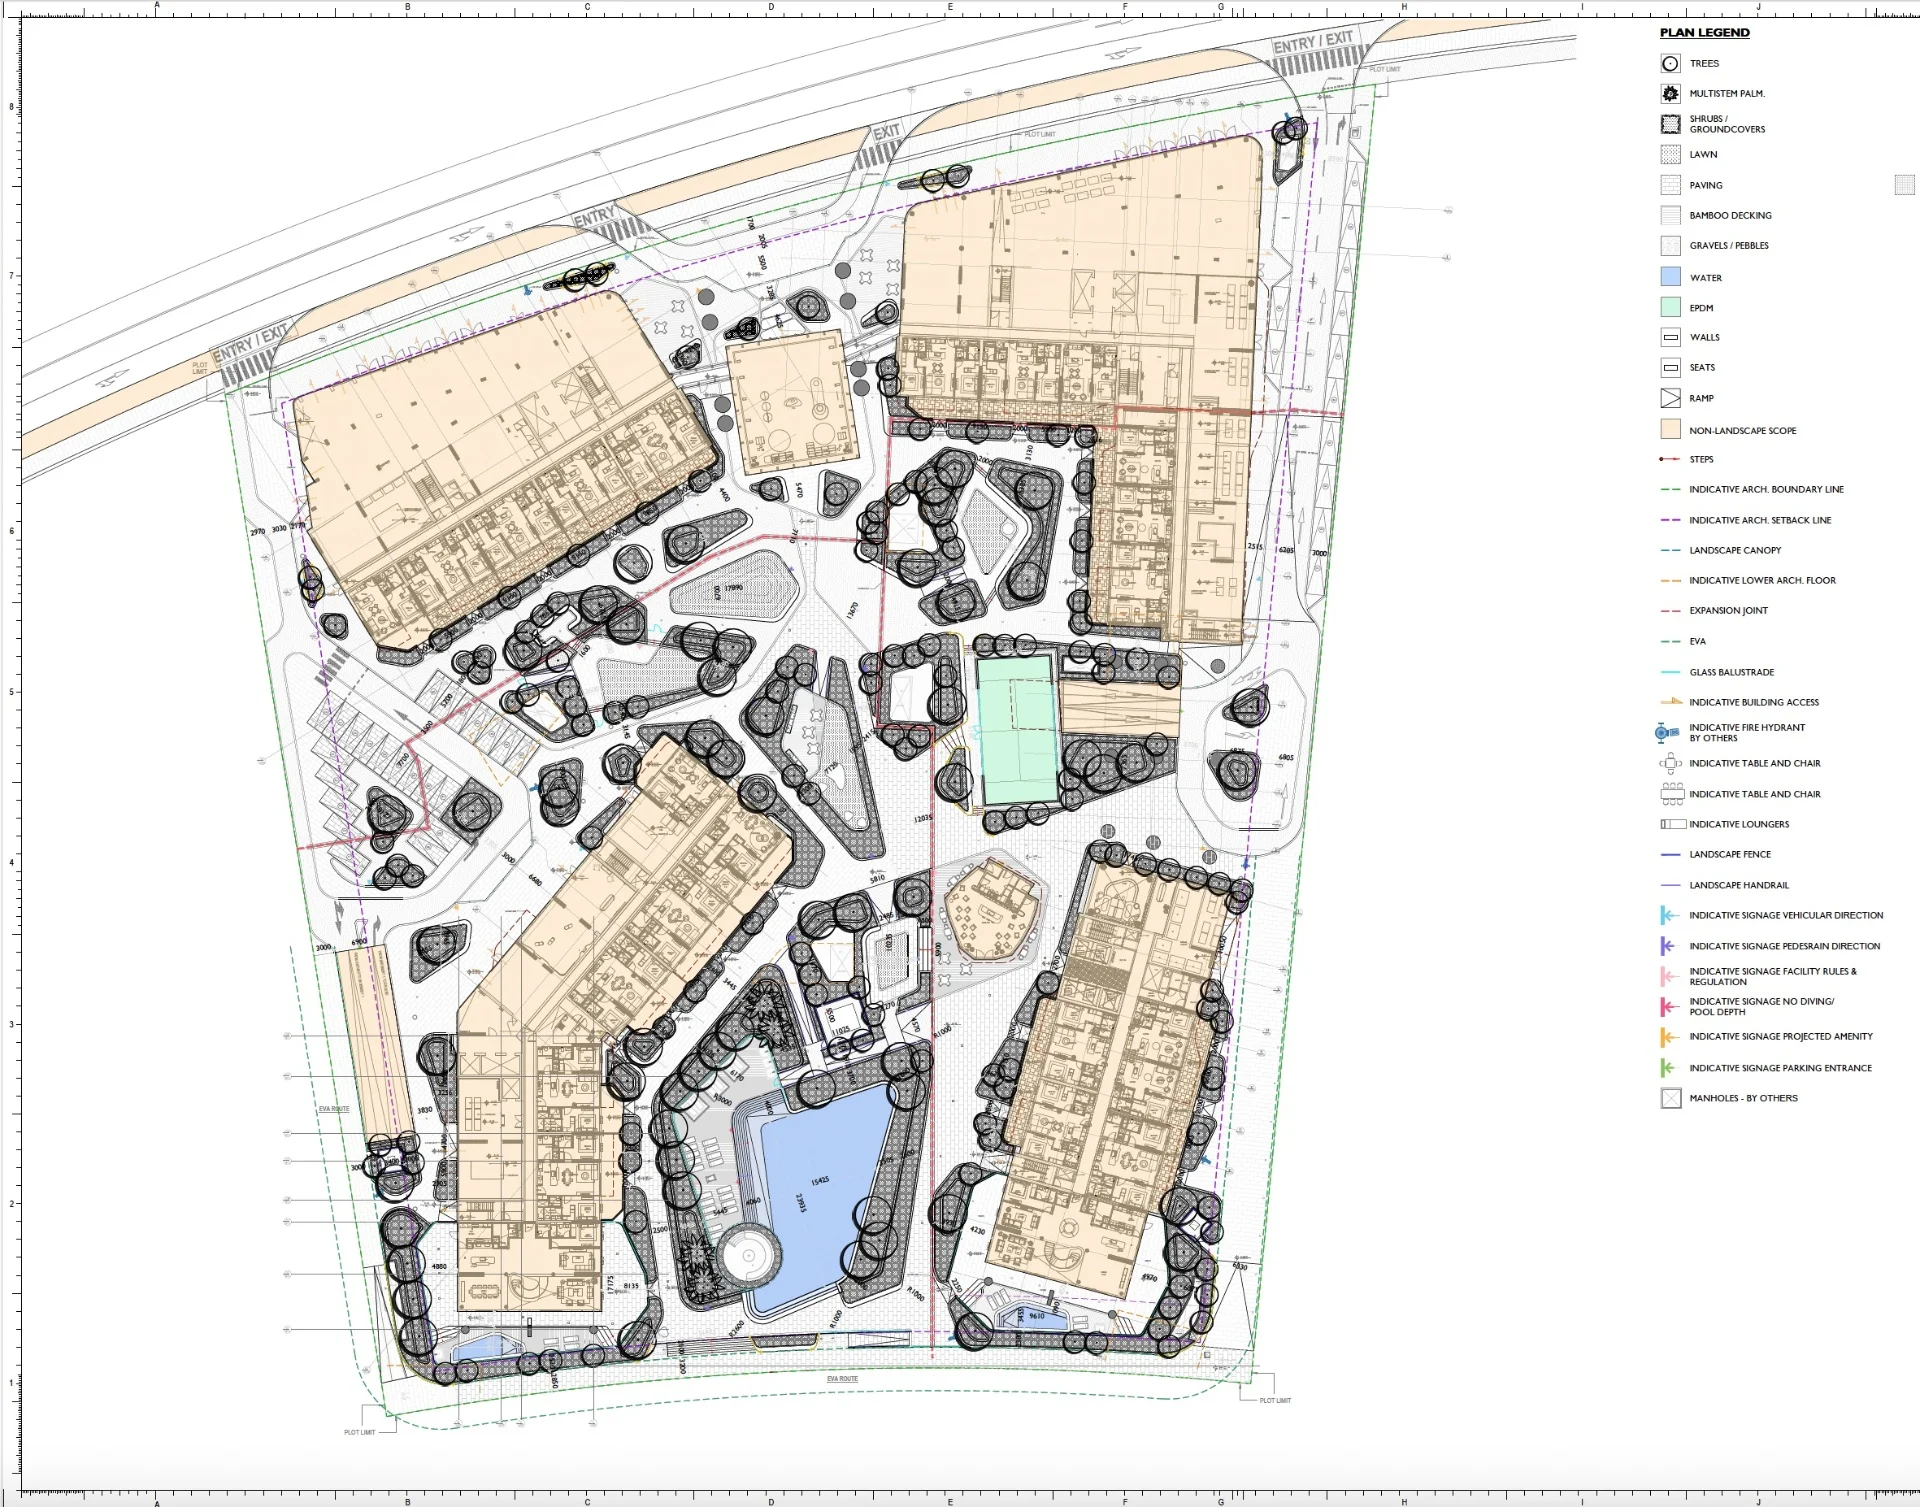This screenshot has height=1507, width=1920.
Task: Click the Manholes - By Others icon
Action: coord(1670,1098)
